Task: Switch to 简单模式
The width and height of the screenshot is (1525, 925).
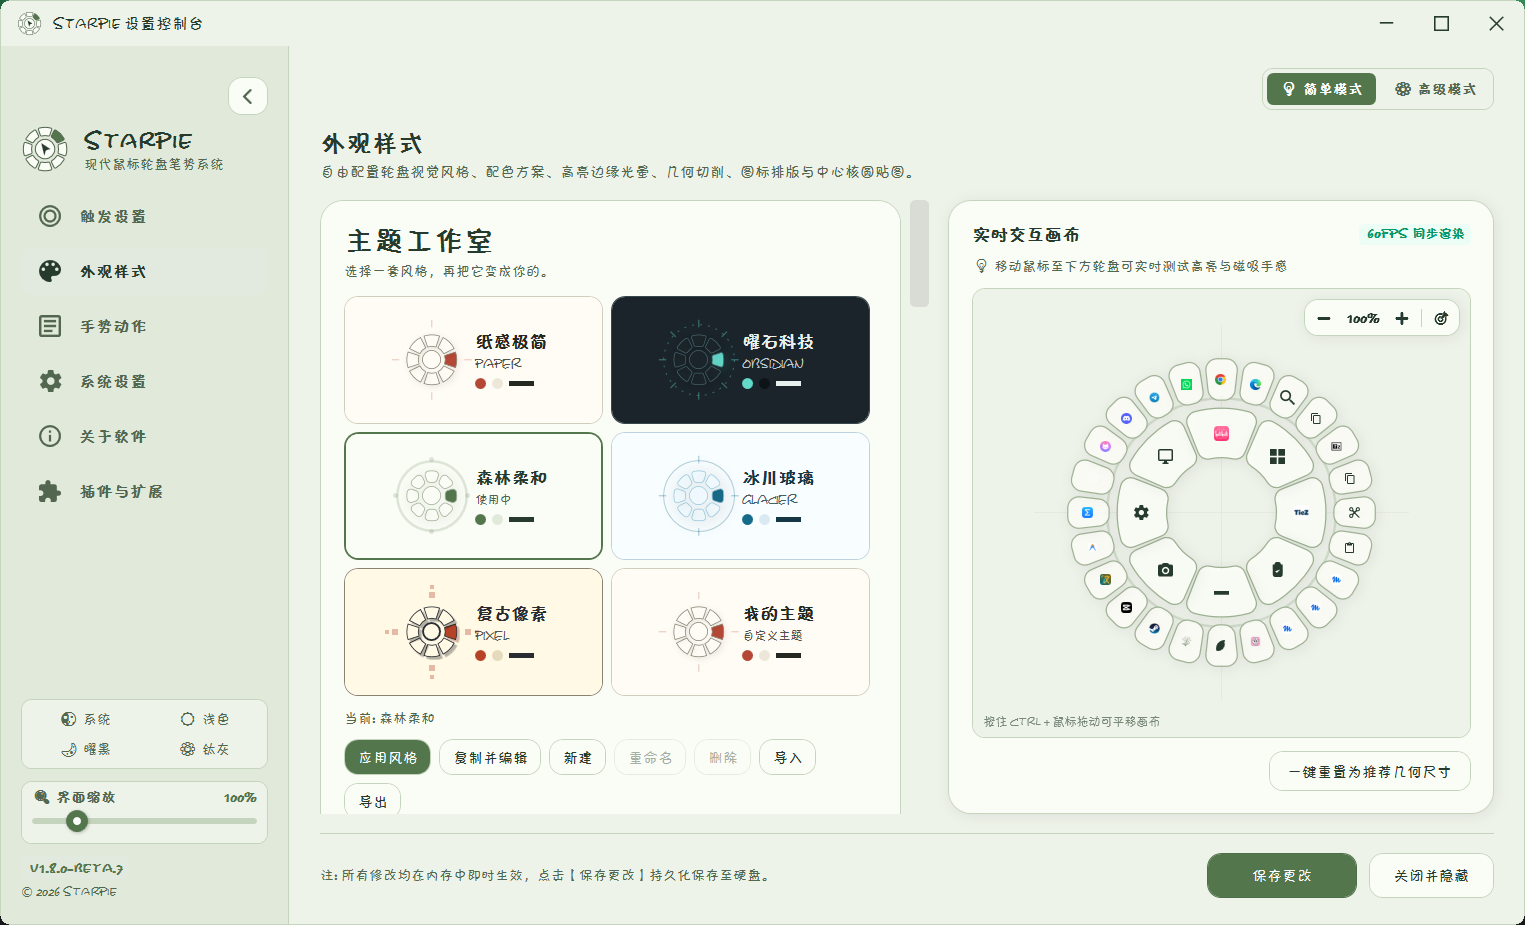Action: (x=1321, y=89)
